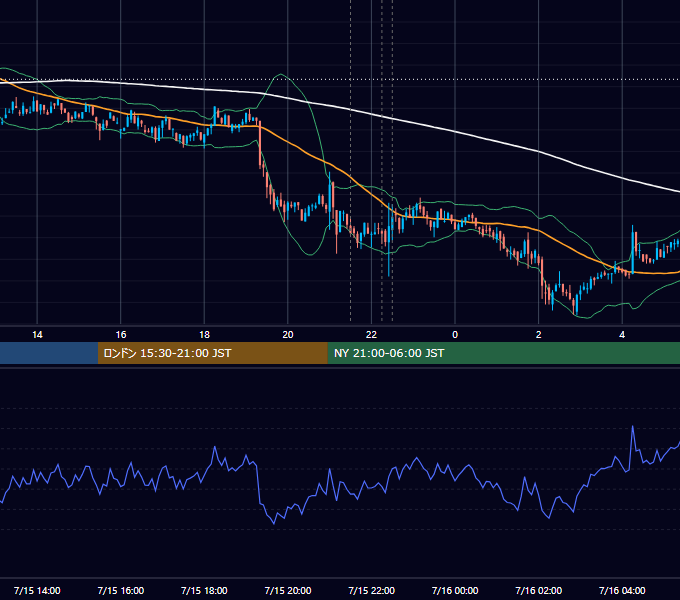Click time axis label 4
The height and width of the screenshot is (600, 680).
(622, 335)
